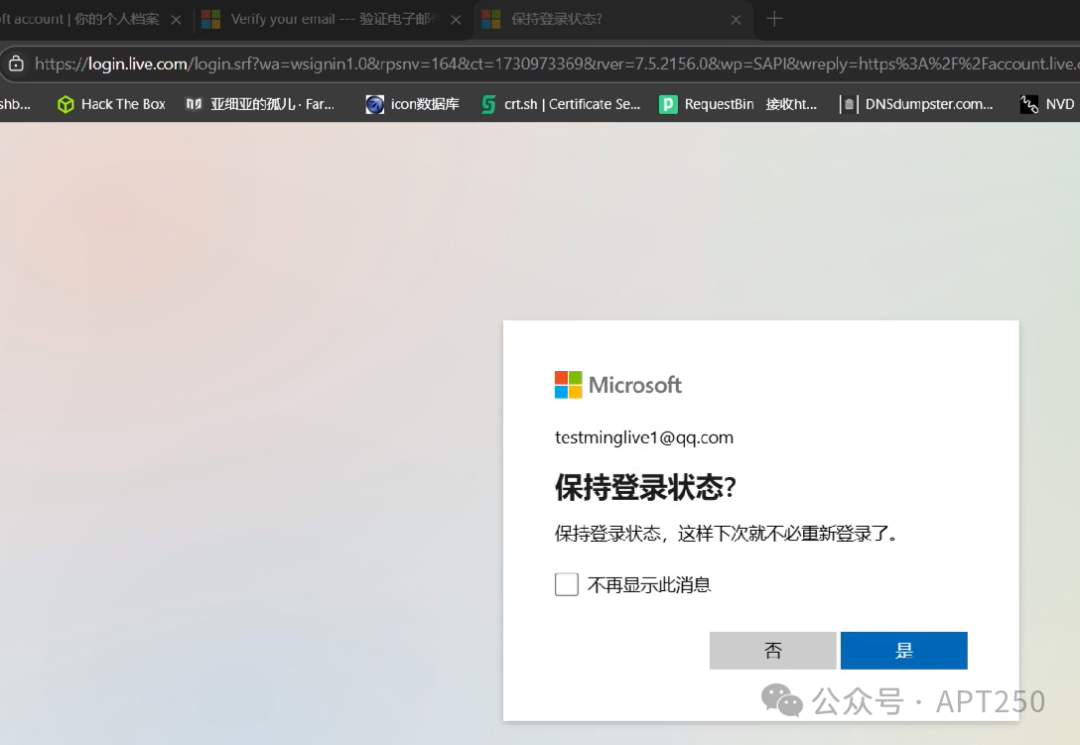Click the lock site-info icon
This screenshot has width=1080, height=745.
pyautogui.click(x=17, y=64)
